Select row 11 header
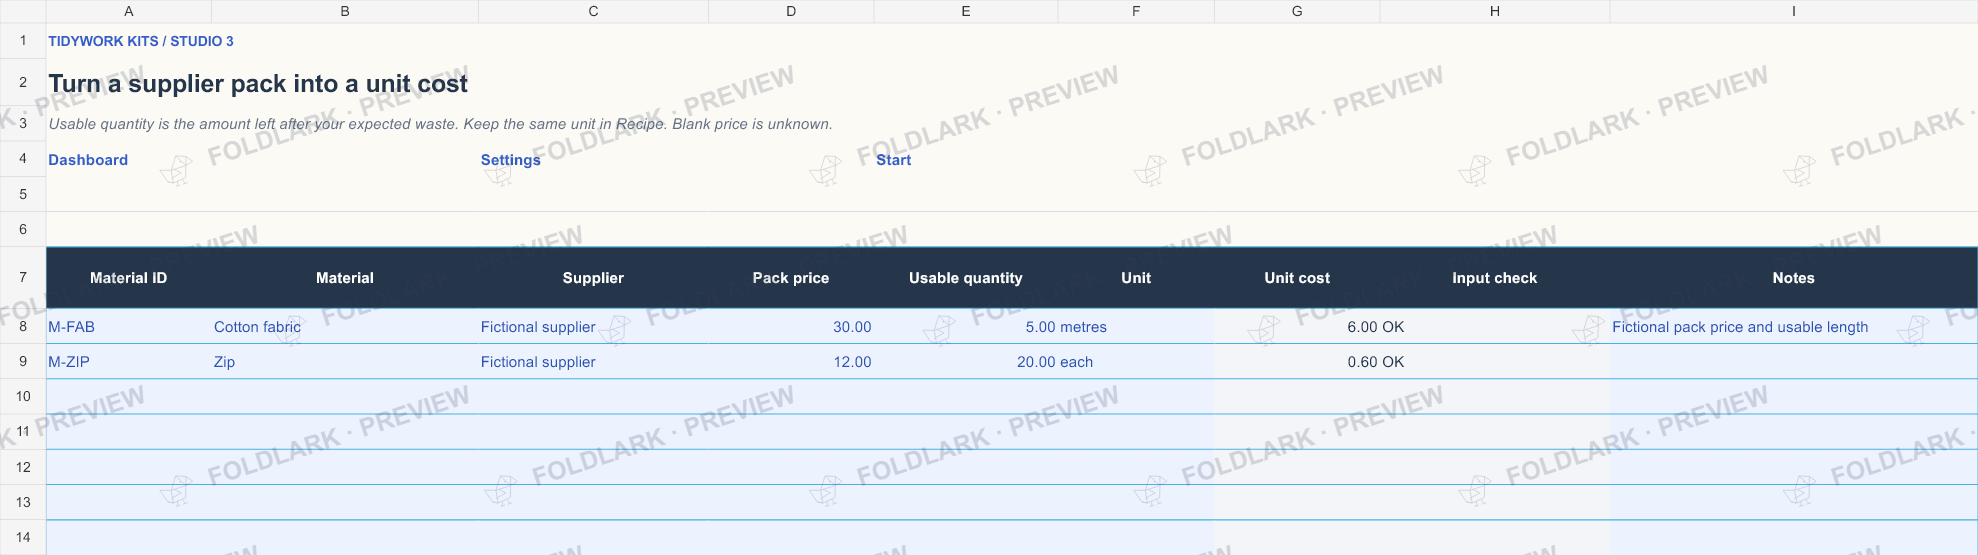Viewport: 1978px width, 555px height. coord(23,431)
